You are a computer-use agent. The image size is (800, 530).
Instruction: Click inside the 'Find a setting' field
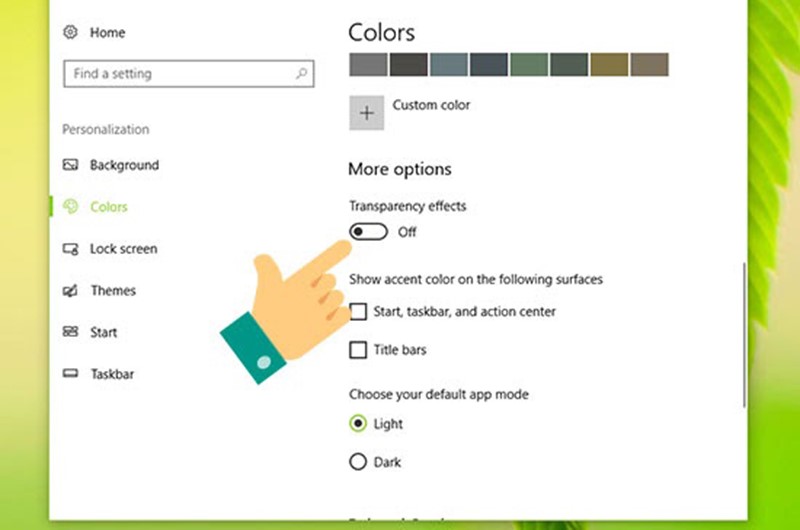175,74
